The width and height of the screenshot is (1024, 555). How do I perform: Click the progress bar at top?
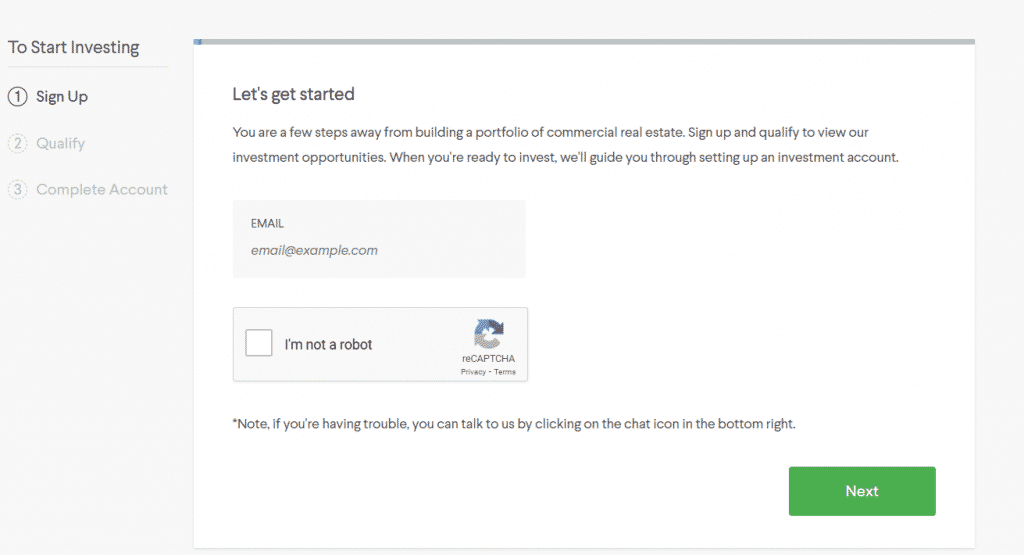tap(584, 42)
